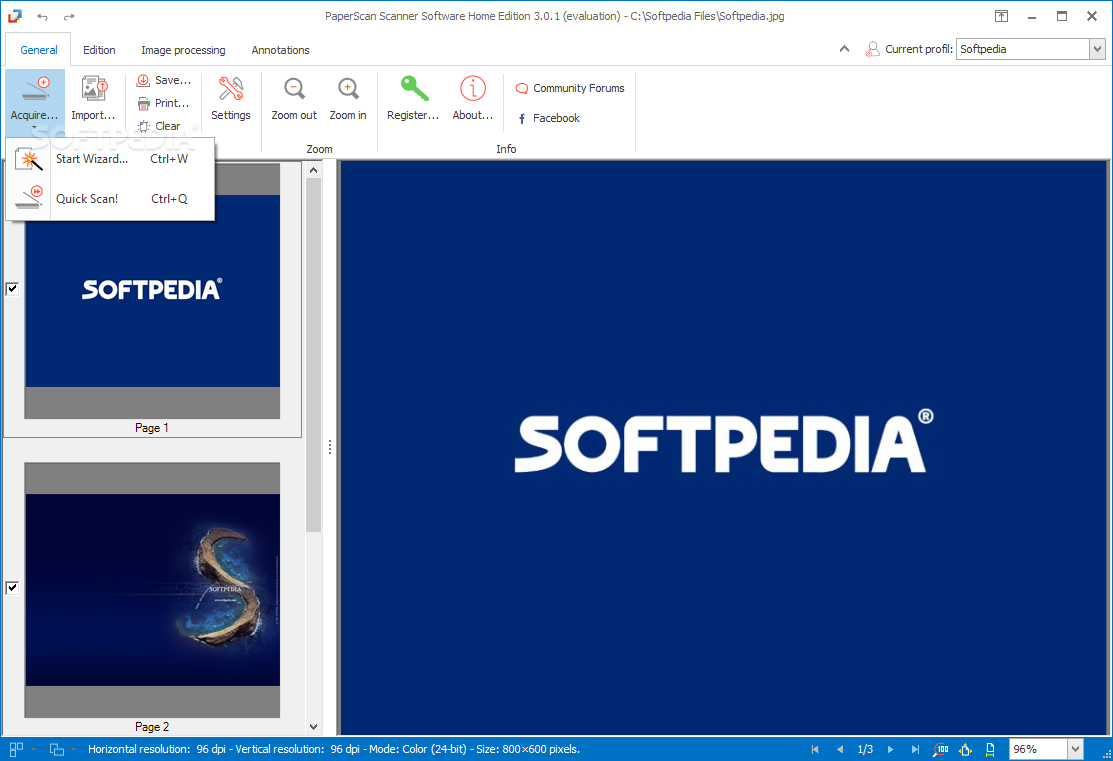Screen dimensions: 1113x761
Task: Click the Undo arrow in title bar
Action: (x=43, y=16)
